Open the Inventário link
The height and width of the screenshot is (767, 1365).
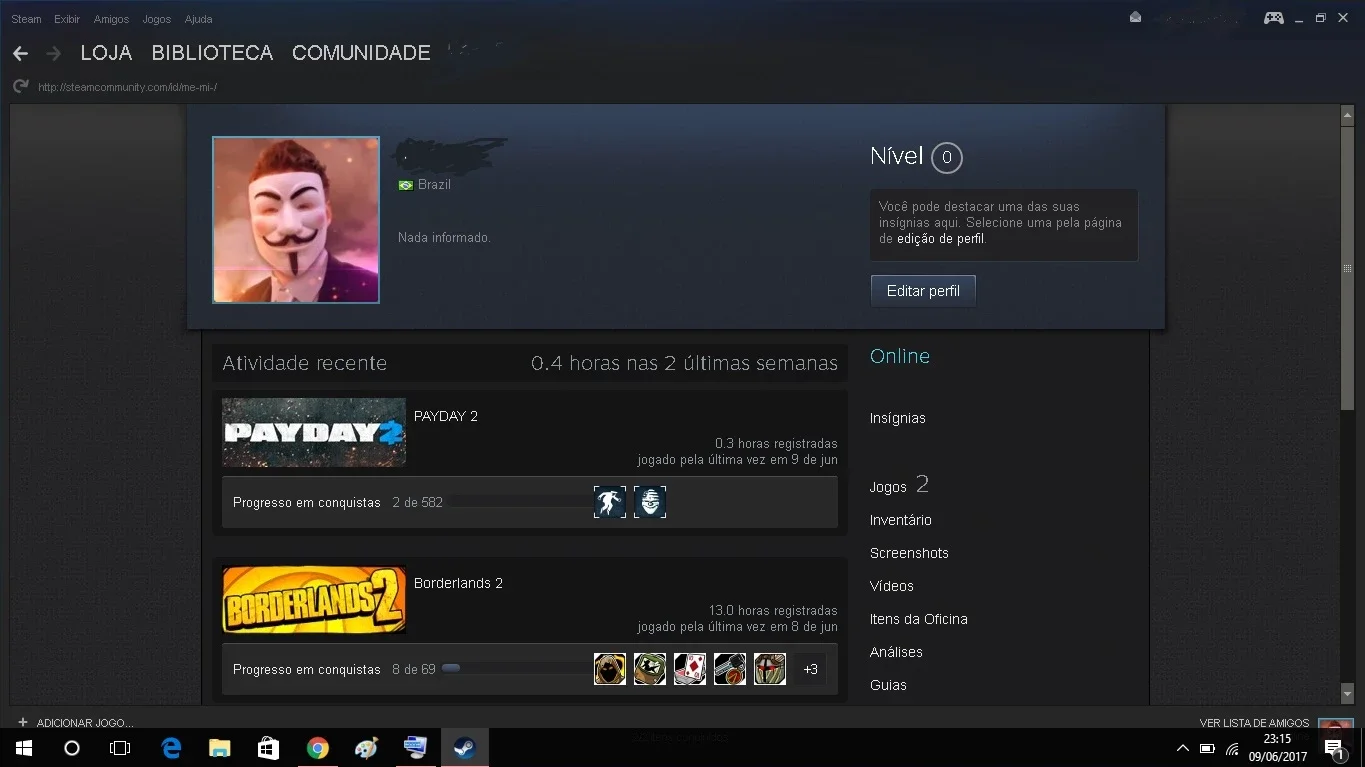click(901, 520)
